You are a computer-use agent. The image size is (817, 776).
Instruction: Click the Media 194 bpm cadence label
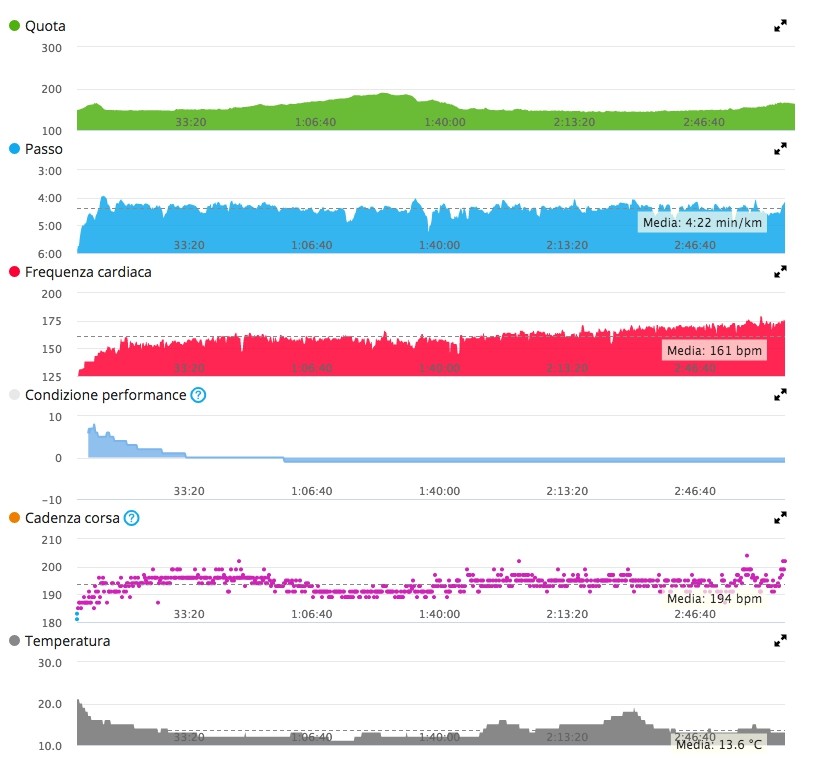pos(714,598)
